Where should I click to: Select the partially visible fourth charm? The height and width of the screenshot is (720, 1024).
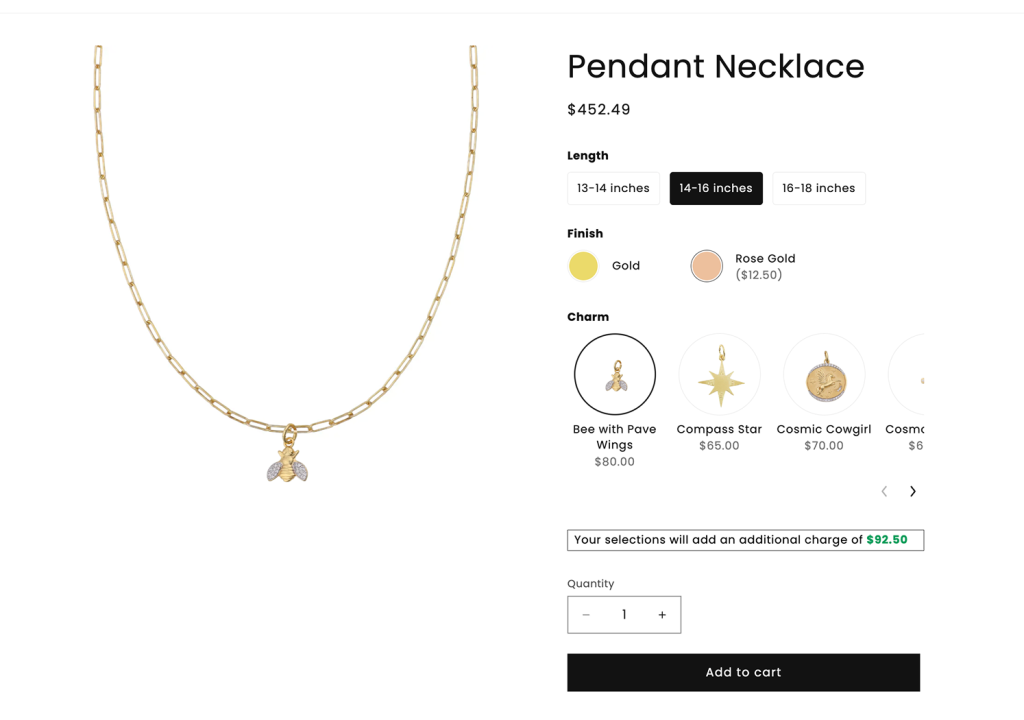[x=908, y=376]
